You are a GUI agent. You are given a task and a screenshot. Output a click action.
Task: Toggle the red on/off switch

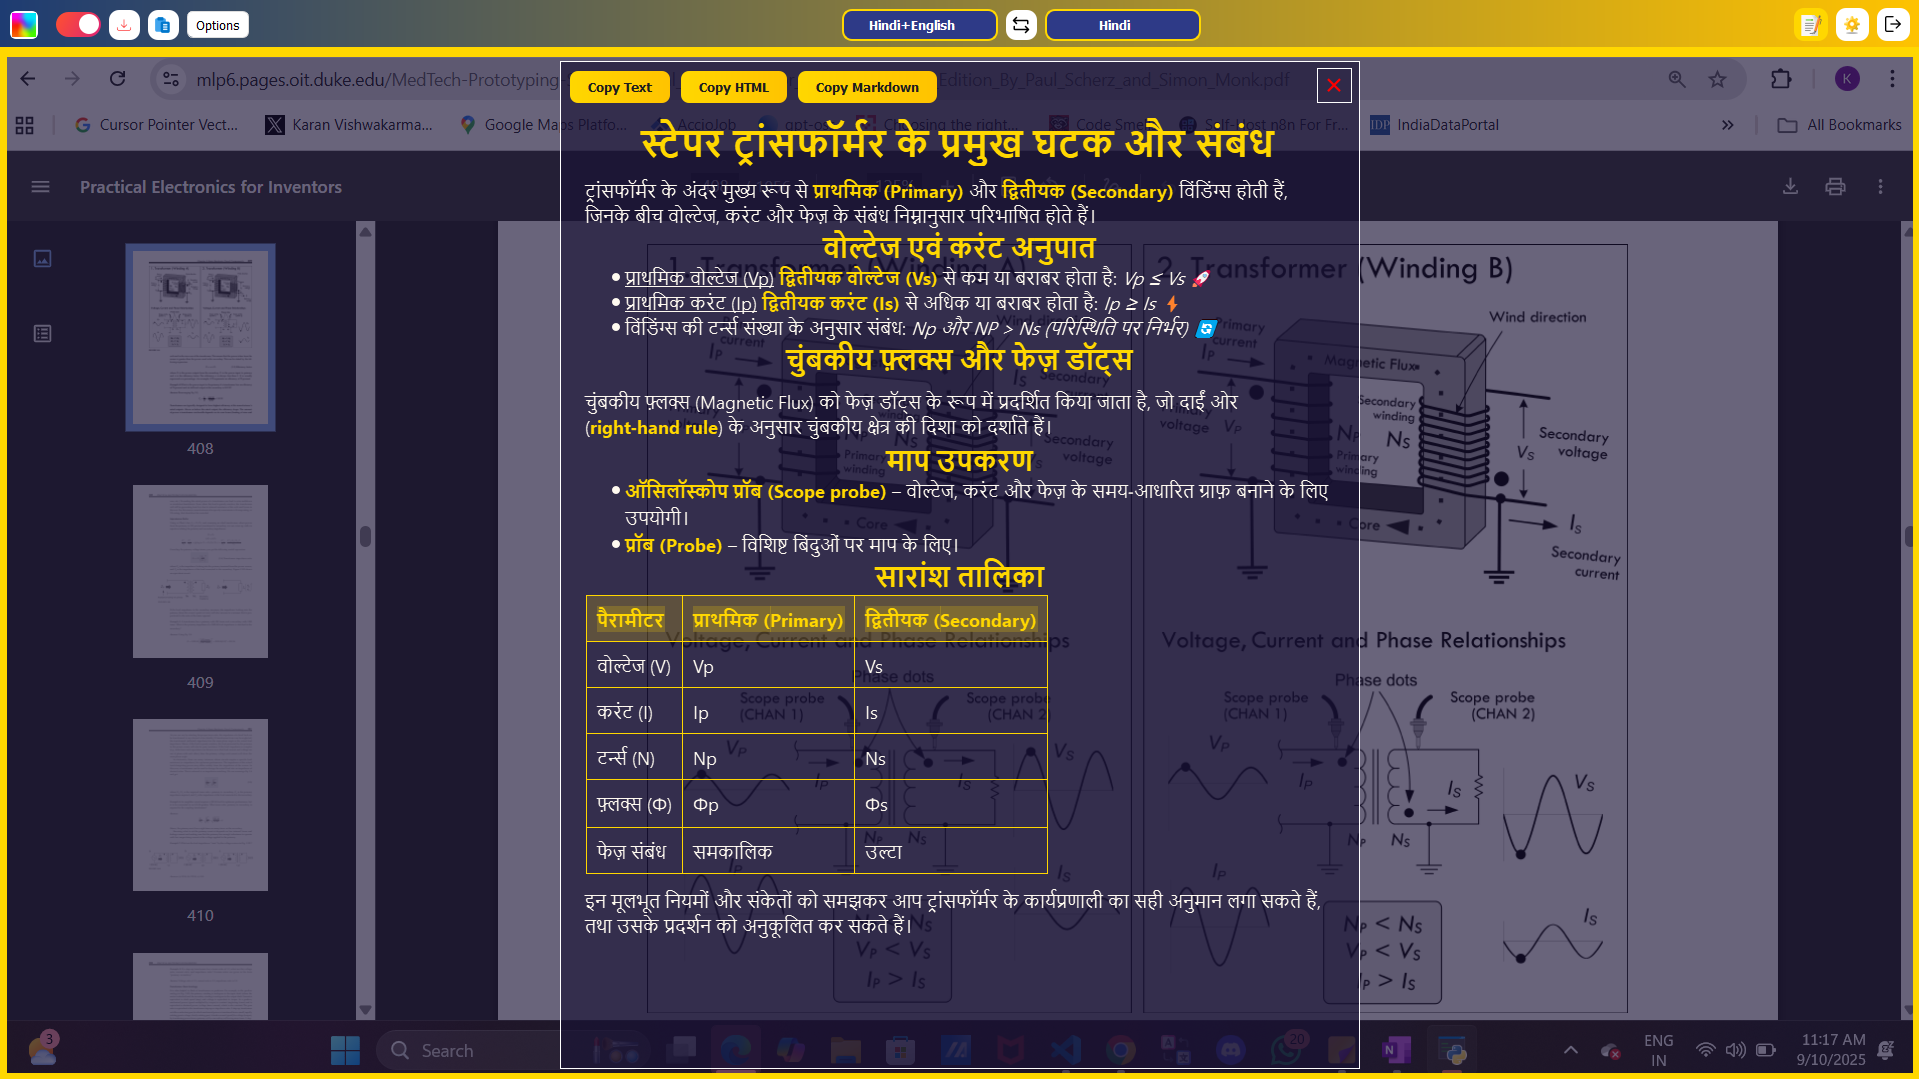[x=78, y=25]
